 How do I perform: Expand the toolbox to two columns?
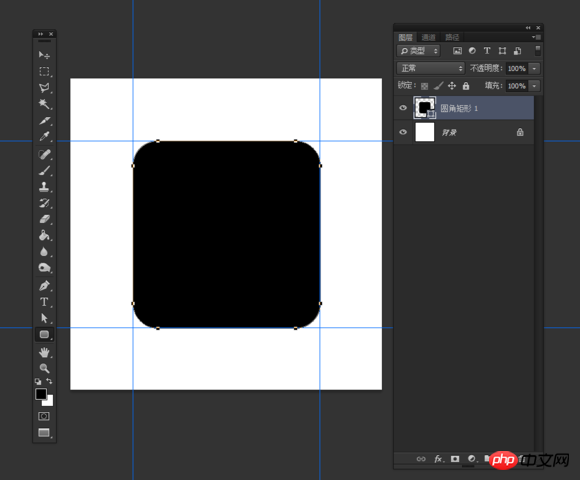40,34
